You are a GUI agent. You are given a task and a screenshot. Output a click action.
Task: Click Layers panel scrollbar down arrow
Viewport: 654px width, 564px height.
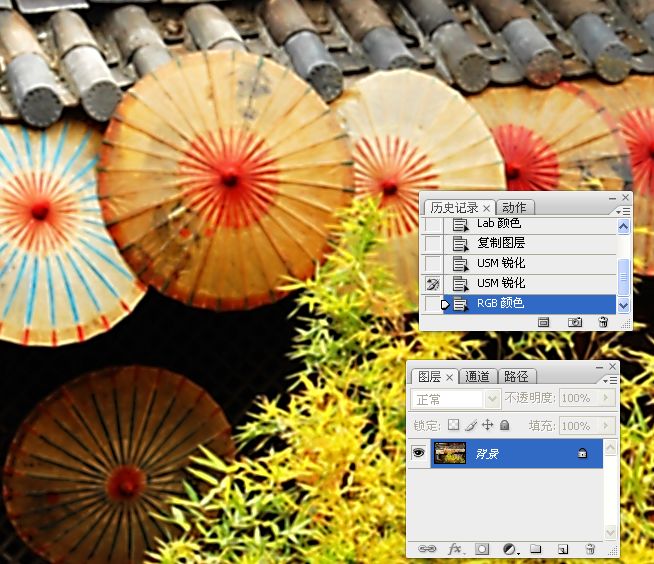610,532
